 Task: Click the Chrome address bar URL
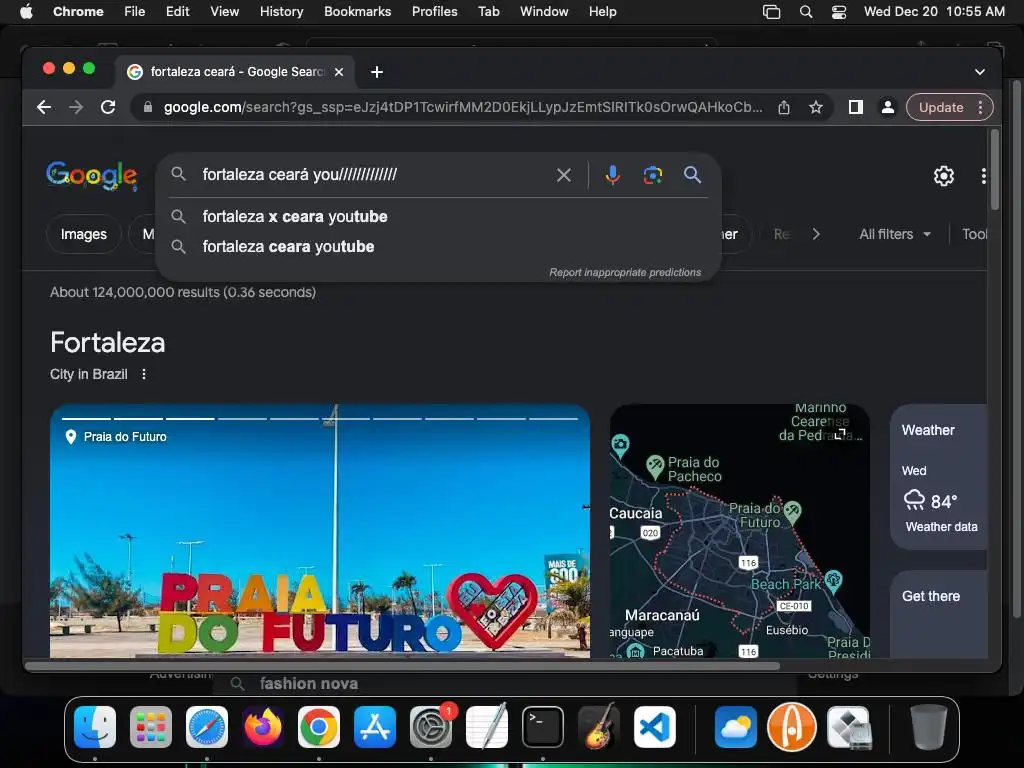pyautogui.click(x=462, y=107)
